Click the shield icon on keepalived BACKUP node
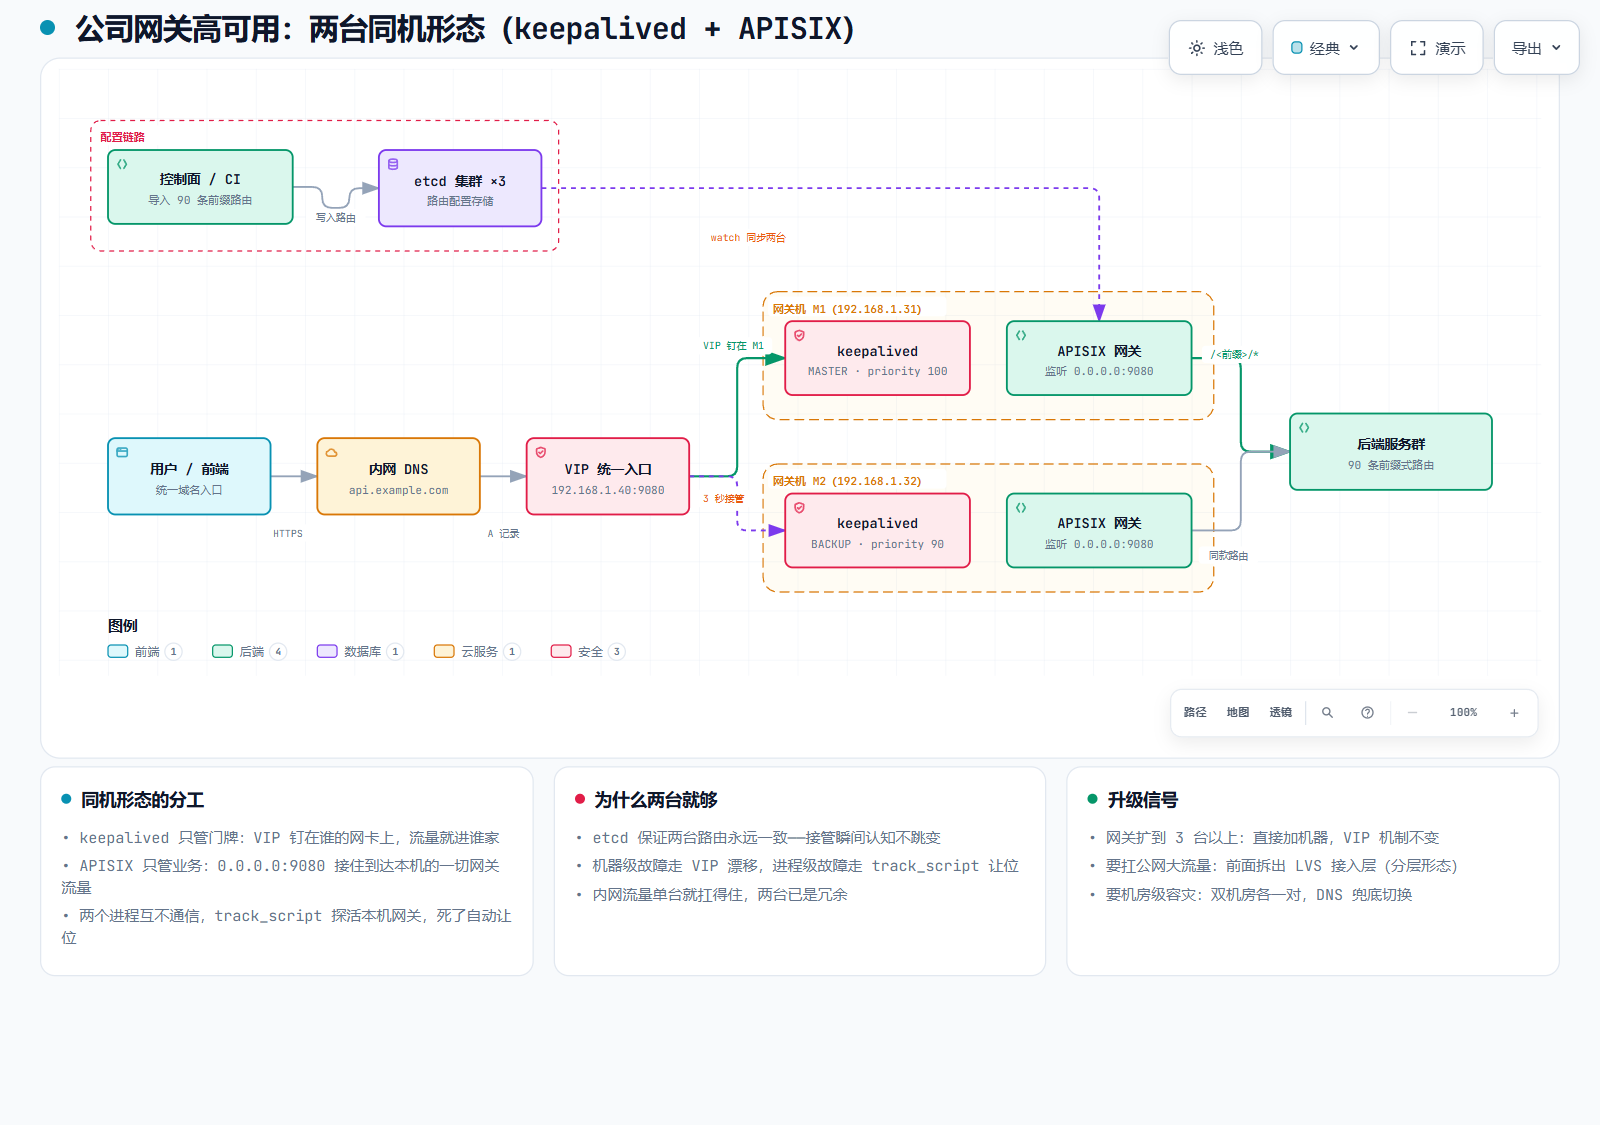Viewport: 1600px width, 1125px height. (799, 508)
